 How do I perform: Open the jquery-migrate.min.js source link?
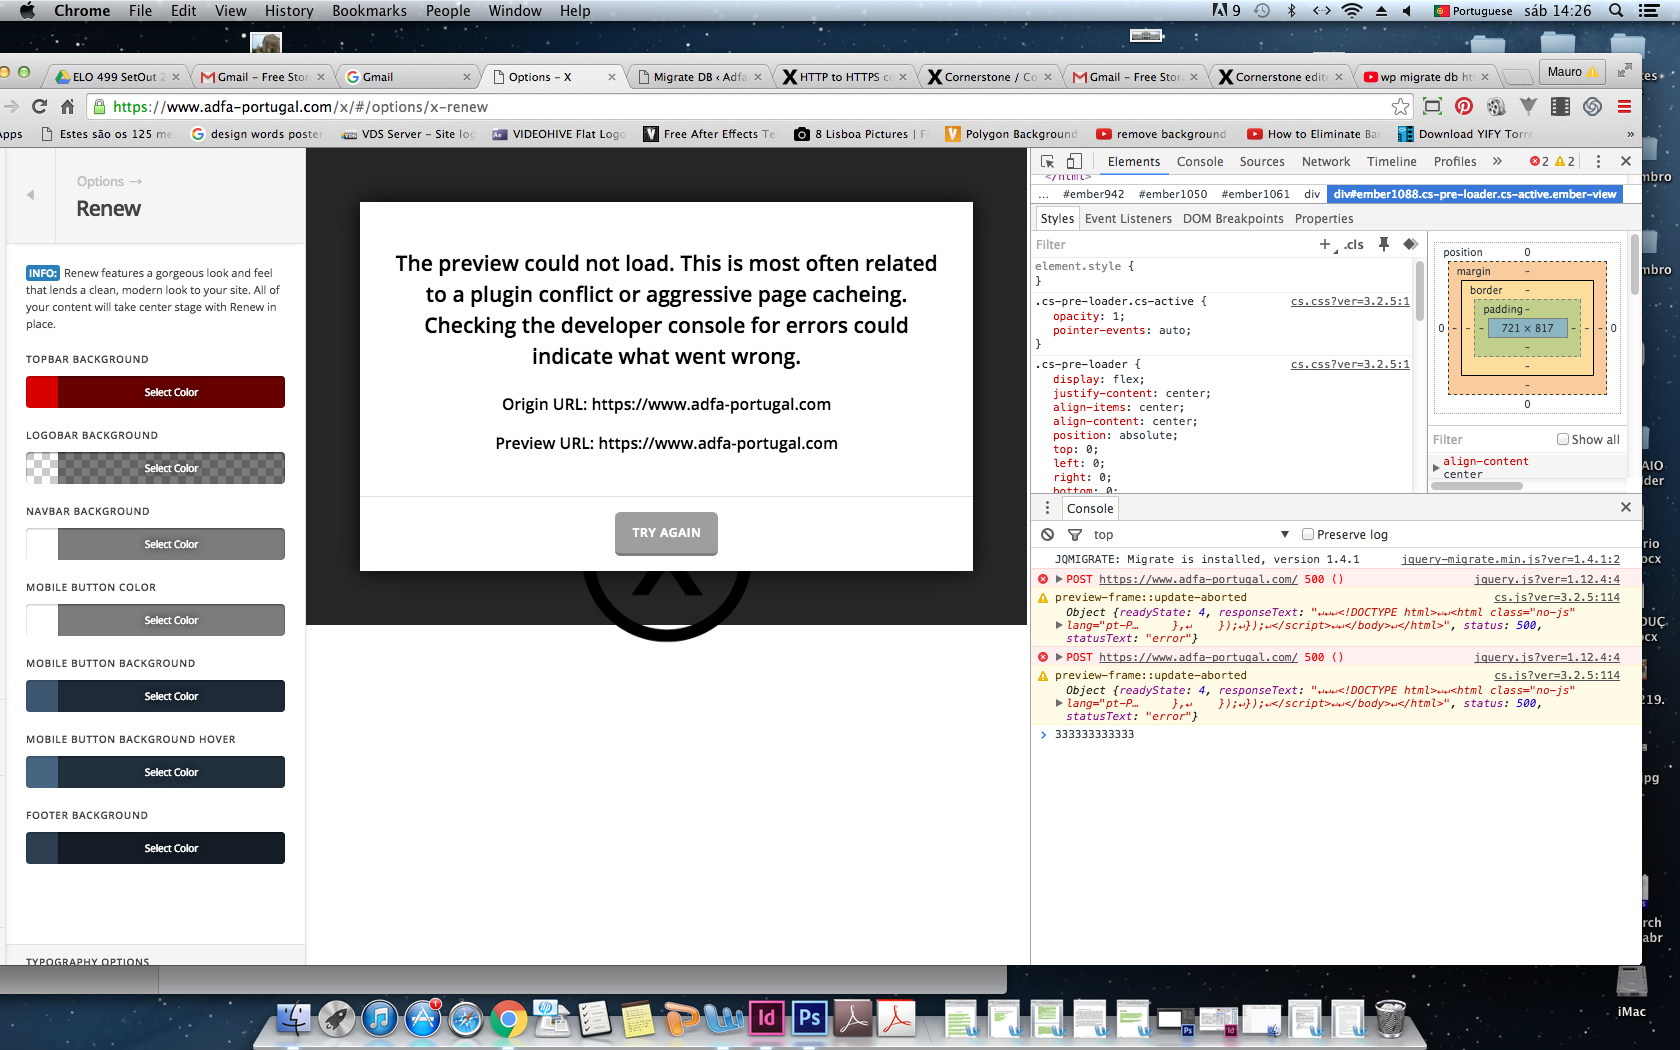[1510, 559]
